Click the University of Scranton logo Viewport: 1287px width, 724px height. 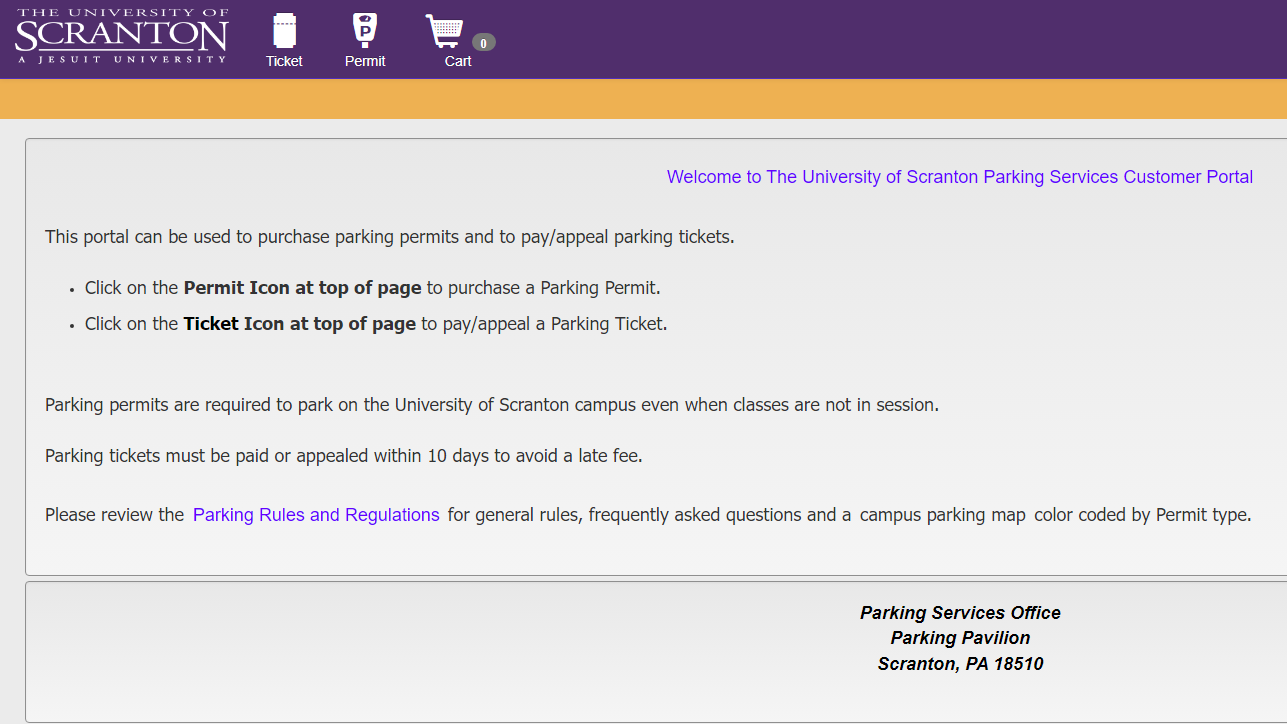point(122,37)
